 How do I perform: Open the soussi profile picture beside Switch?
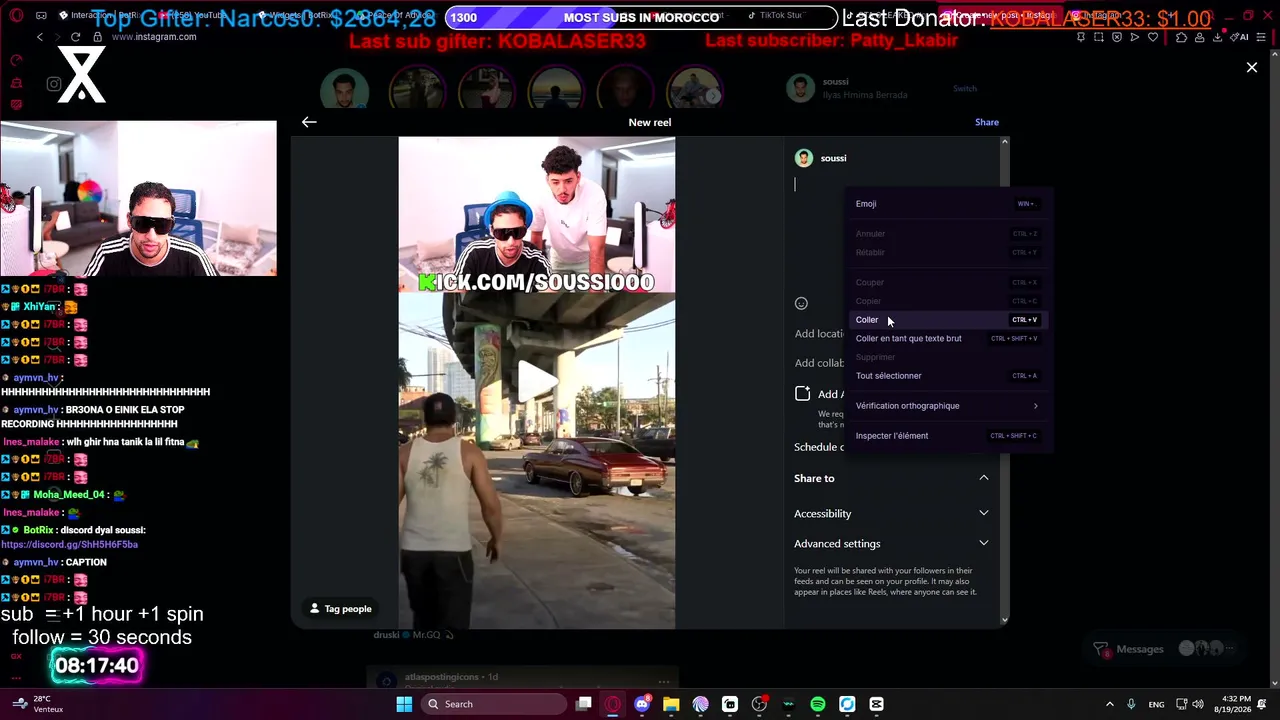point(800,88)
